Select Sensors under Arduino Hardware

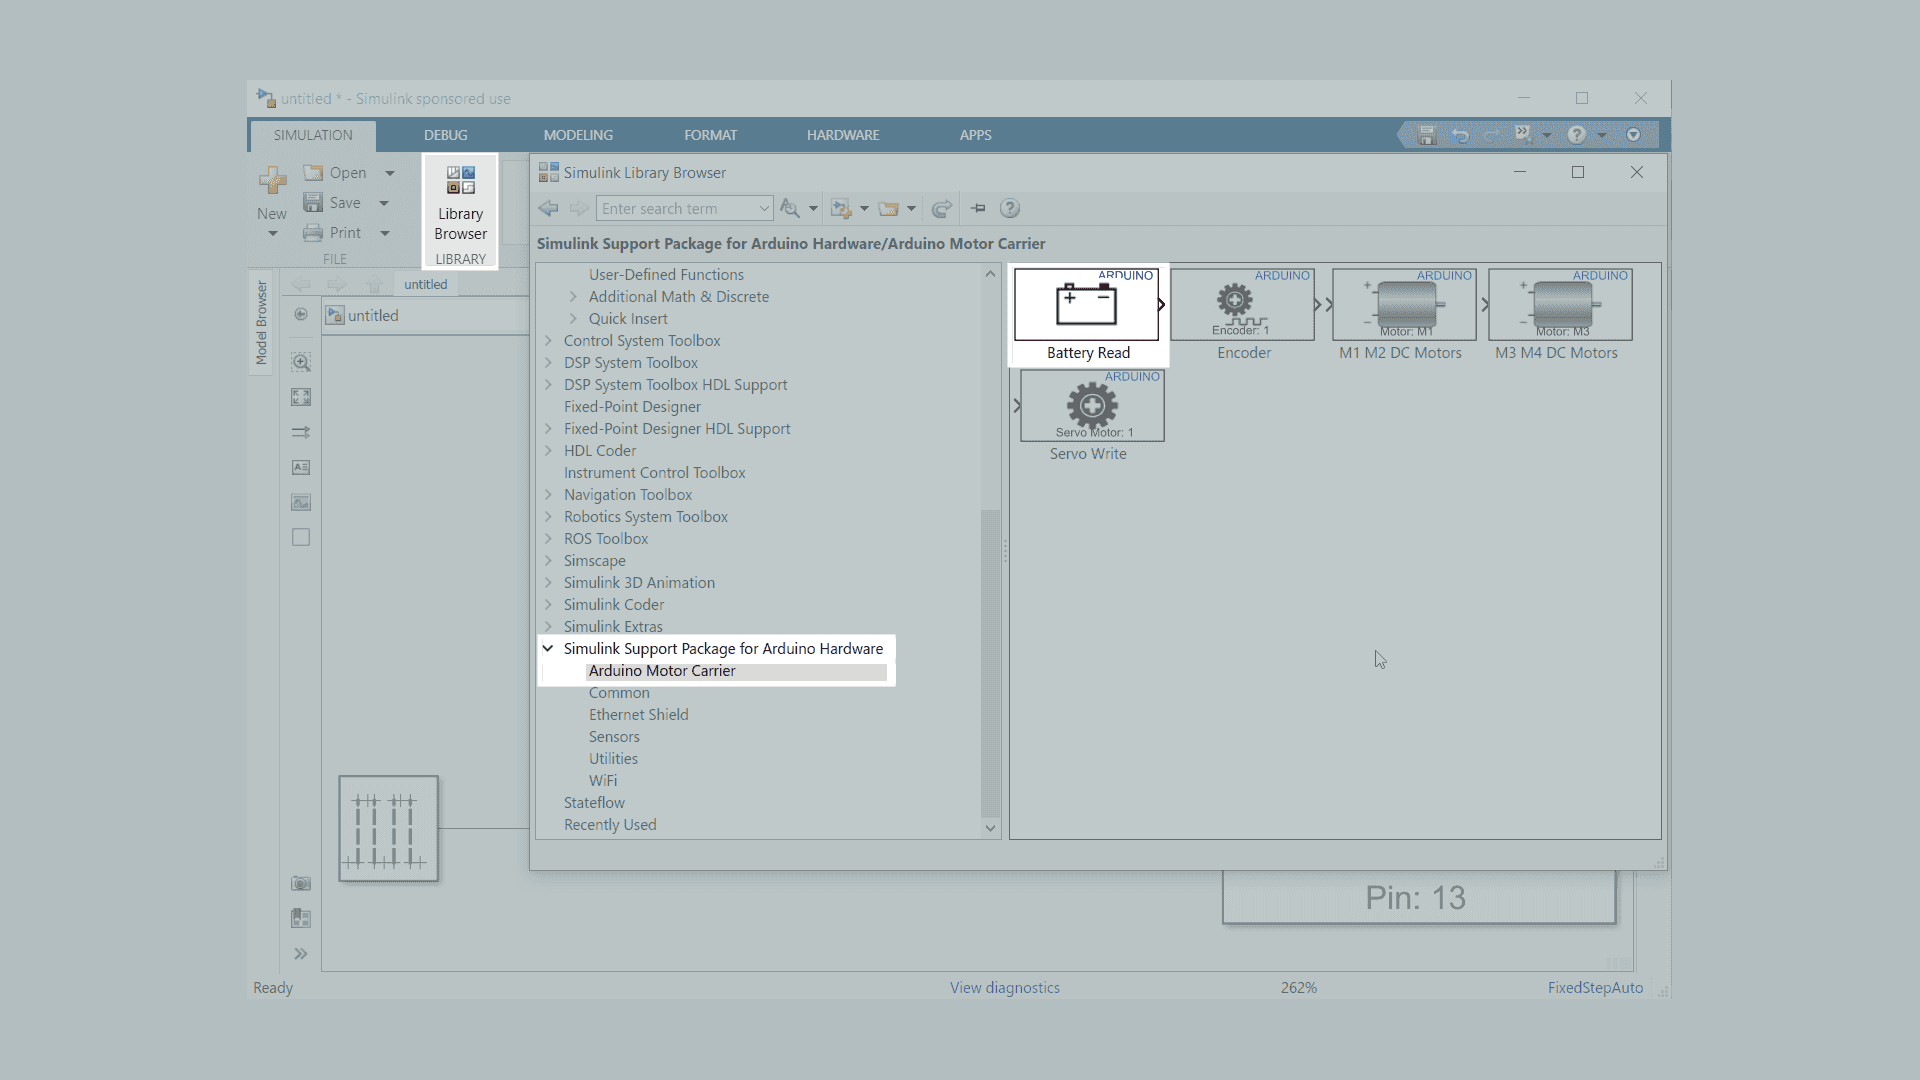coord(614,737)
